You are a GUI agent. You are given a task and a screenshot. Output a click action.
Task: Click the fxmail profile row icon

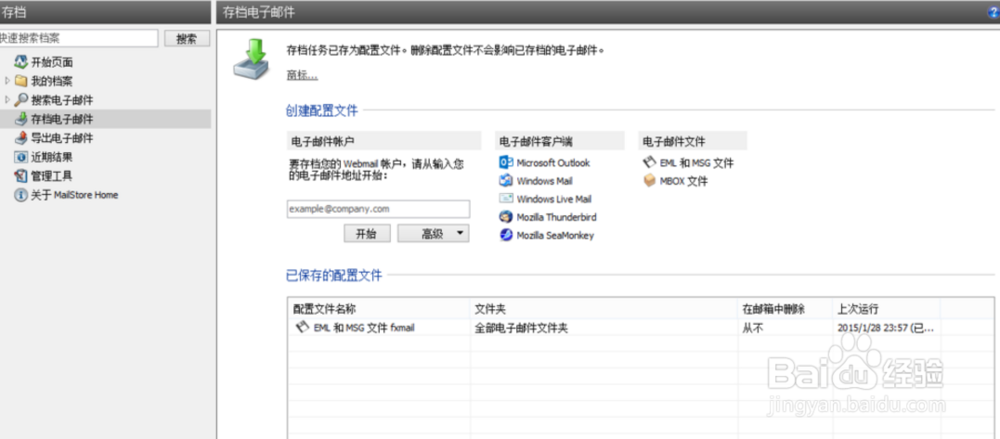pyautogui.click(x=302, y=327)
